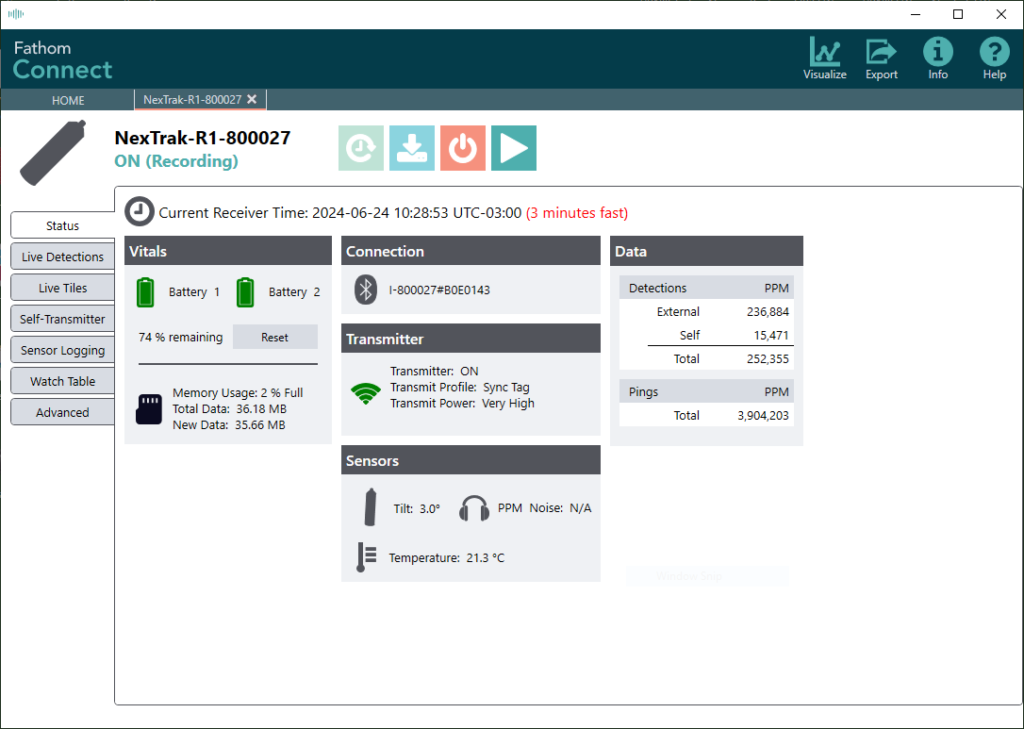Switch to Self-Transmitter

point(61,318)
